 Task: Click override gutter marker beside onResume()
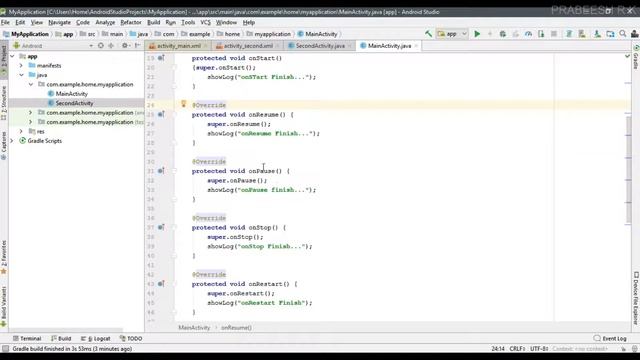click(x=161, y=114)
